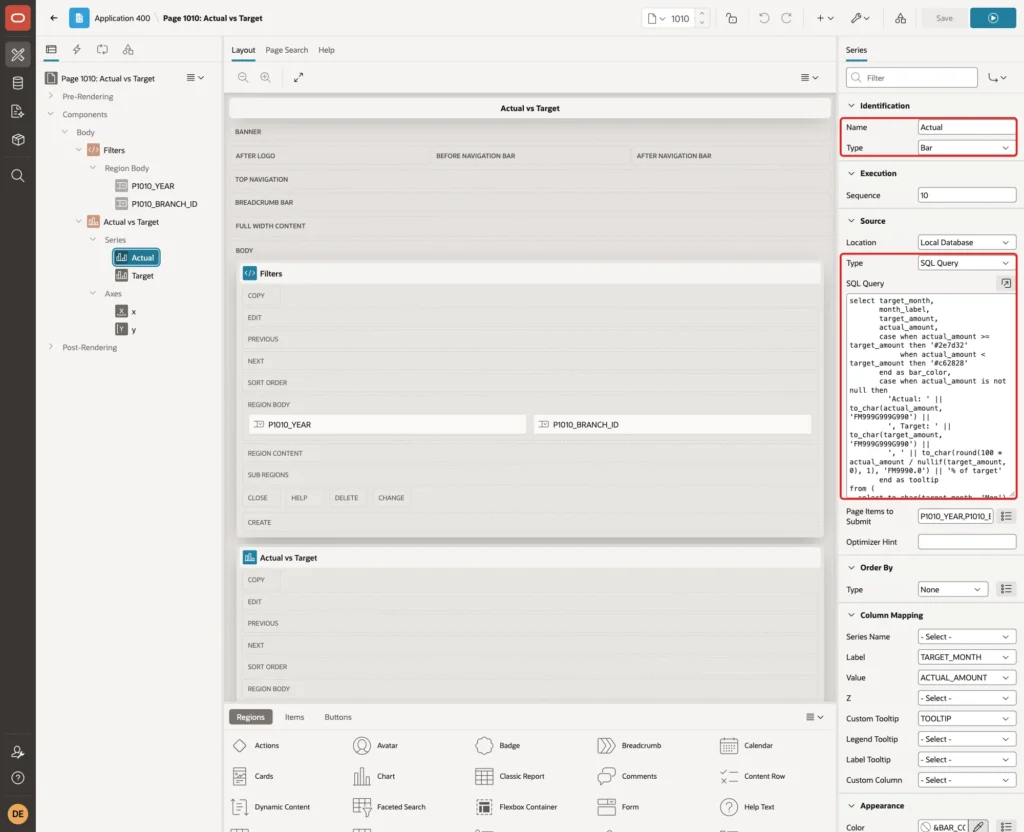
Task: Click the series Name input field
Action: pyautogui.click(x=967, y=127)
